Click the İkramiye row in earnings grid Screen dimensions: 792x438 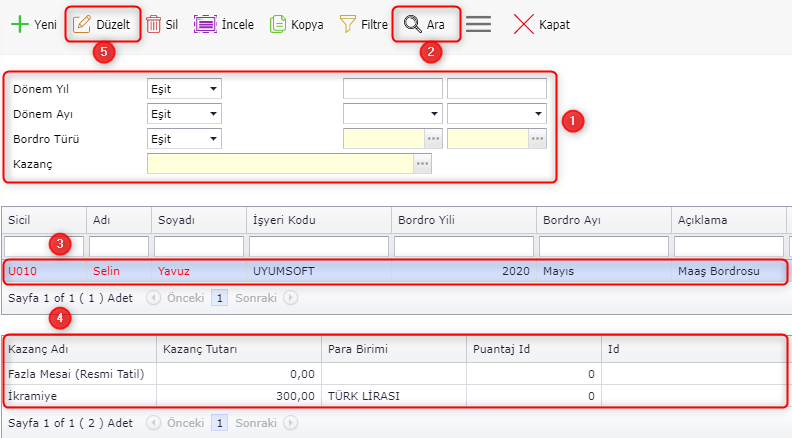[x=80, y=396]
